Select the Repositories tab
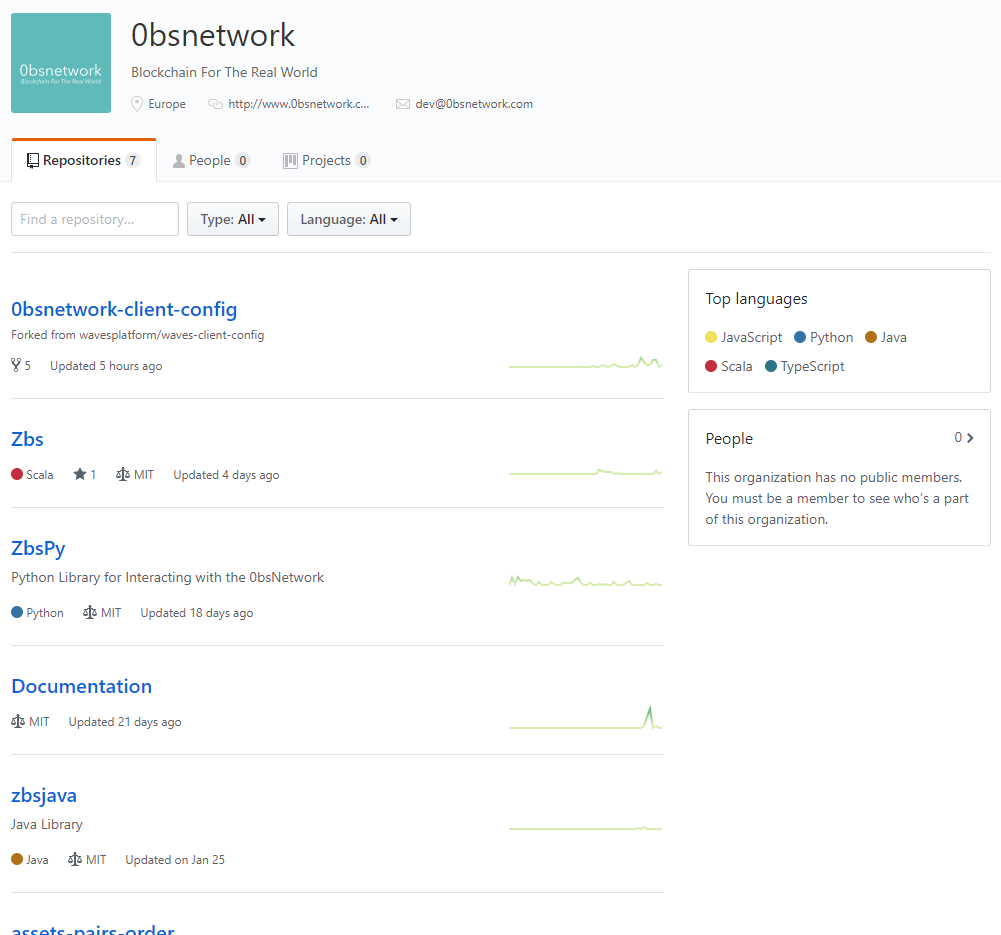The width and height of the screenshot is (1001, 935). pos(84,160)
